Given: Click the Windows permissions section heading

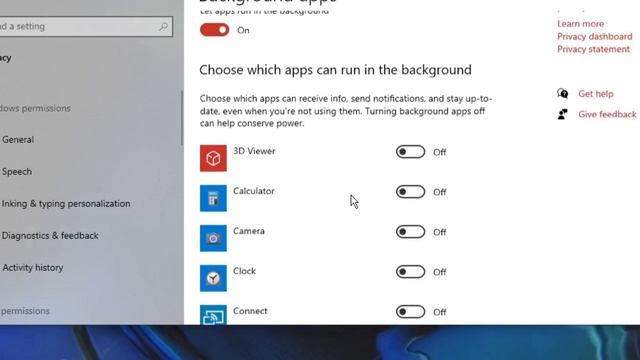Looking at the screenshot, I should [x=35, y=108].
